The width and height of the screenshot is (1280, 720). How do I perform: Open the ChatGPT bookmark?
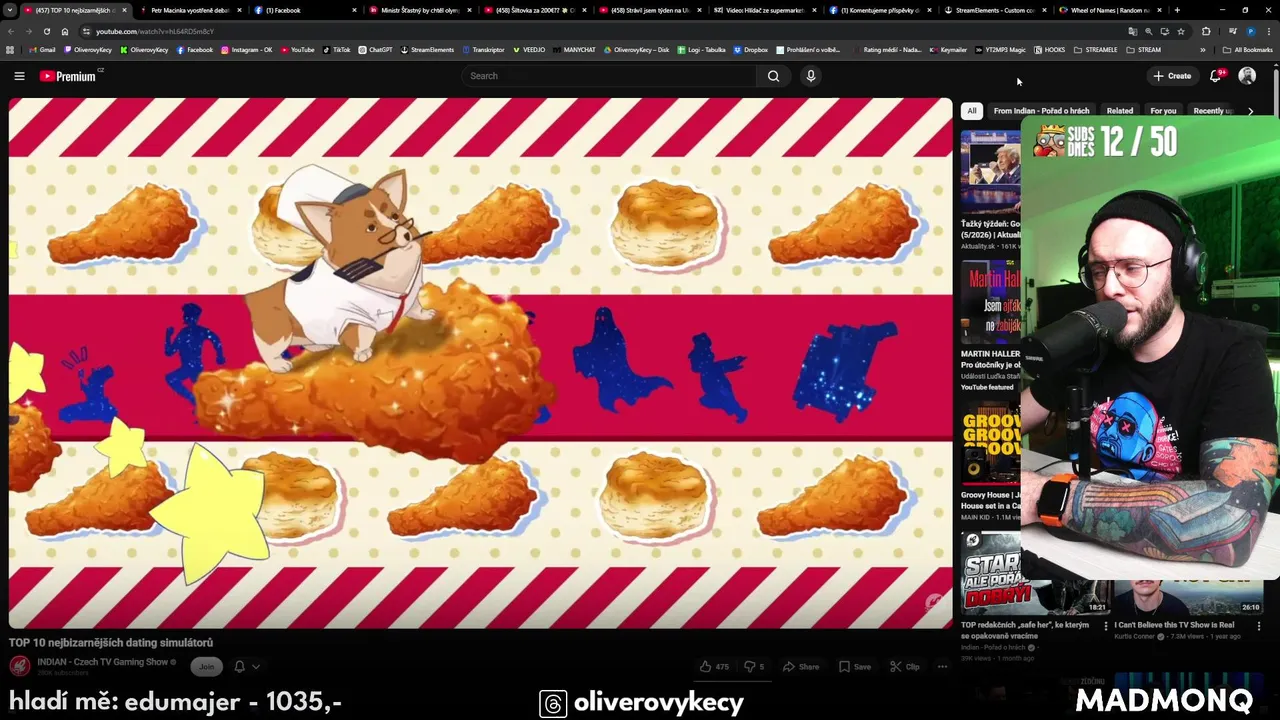point(375,49)
